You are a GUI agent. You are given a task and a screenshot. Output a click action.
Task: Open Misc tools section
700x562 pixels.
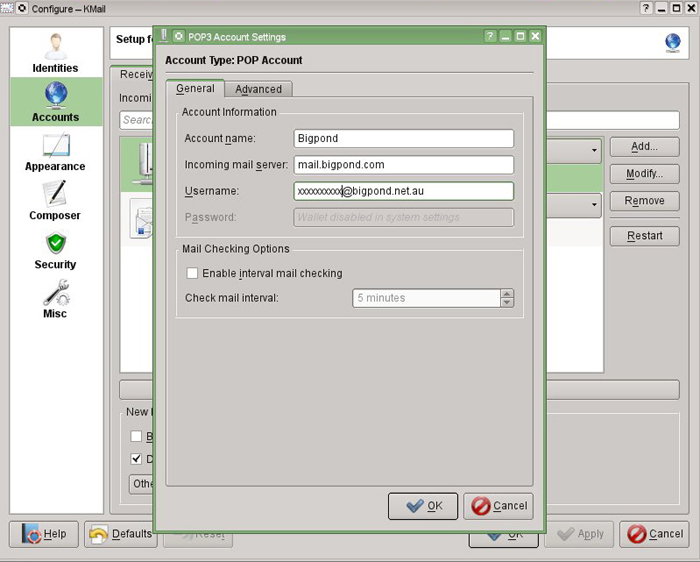[55, 298]
